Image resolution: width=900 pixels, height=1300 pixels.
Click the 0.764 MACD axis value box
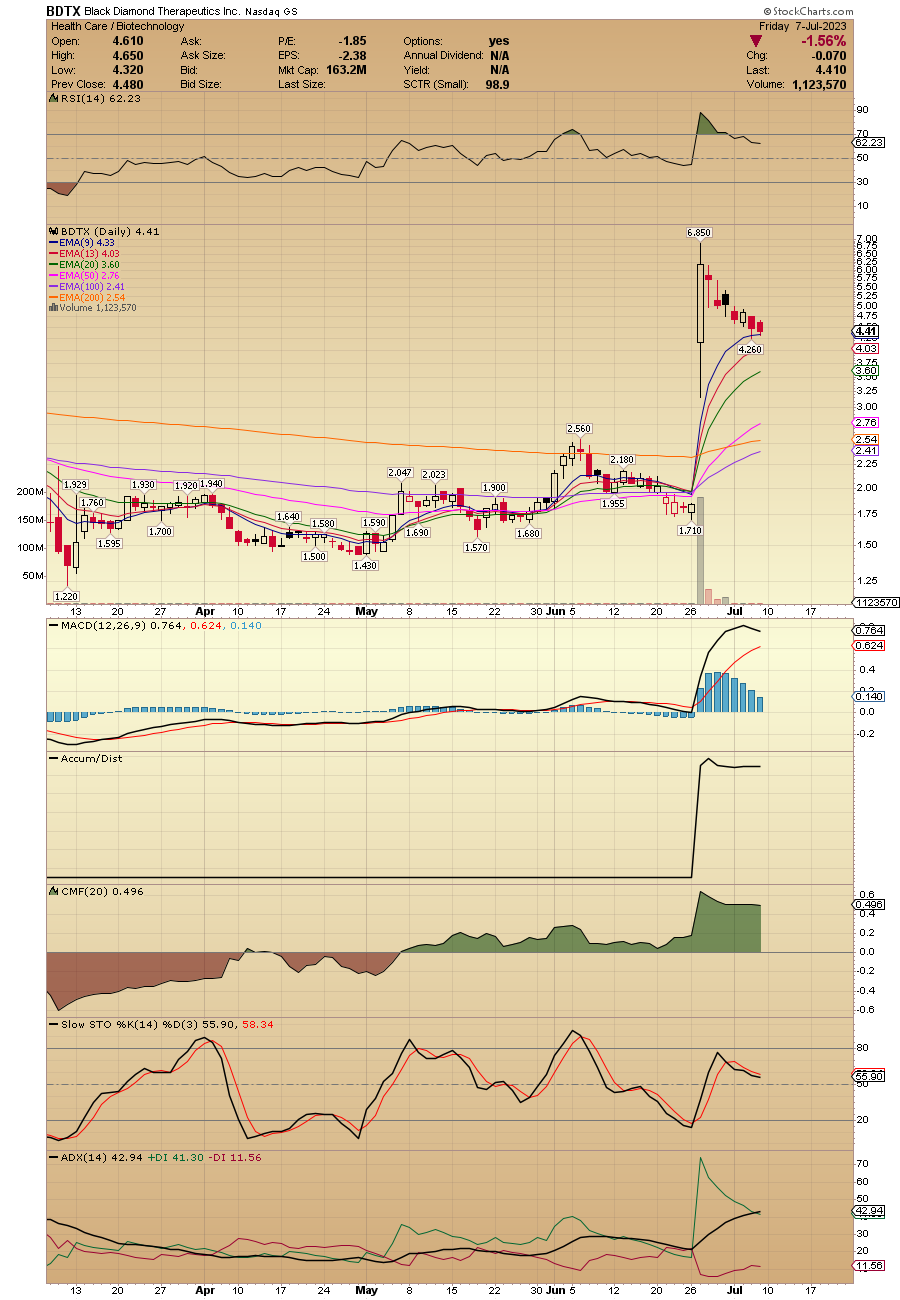(x=866, y=630)
